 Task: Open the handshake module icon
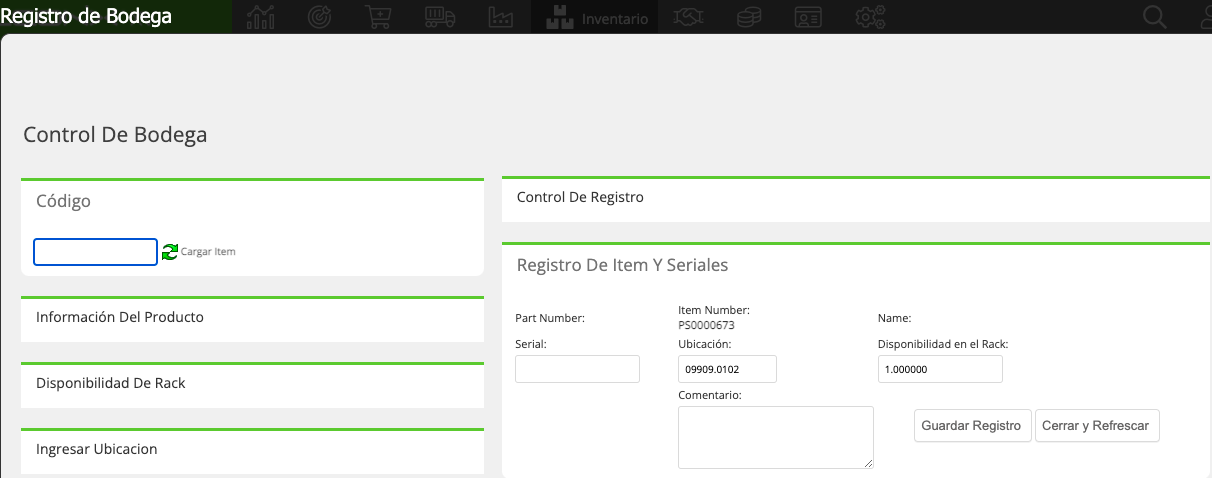688,17
